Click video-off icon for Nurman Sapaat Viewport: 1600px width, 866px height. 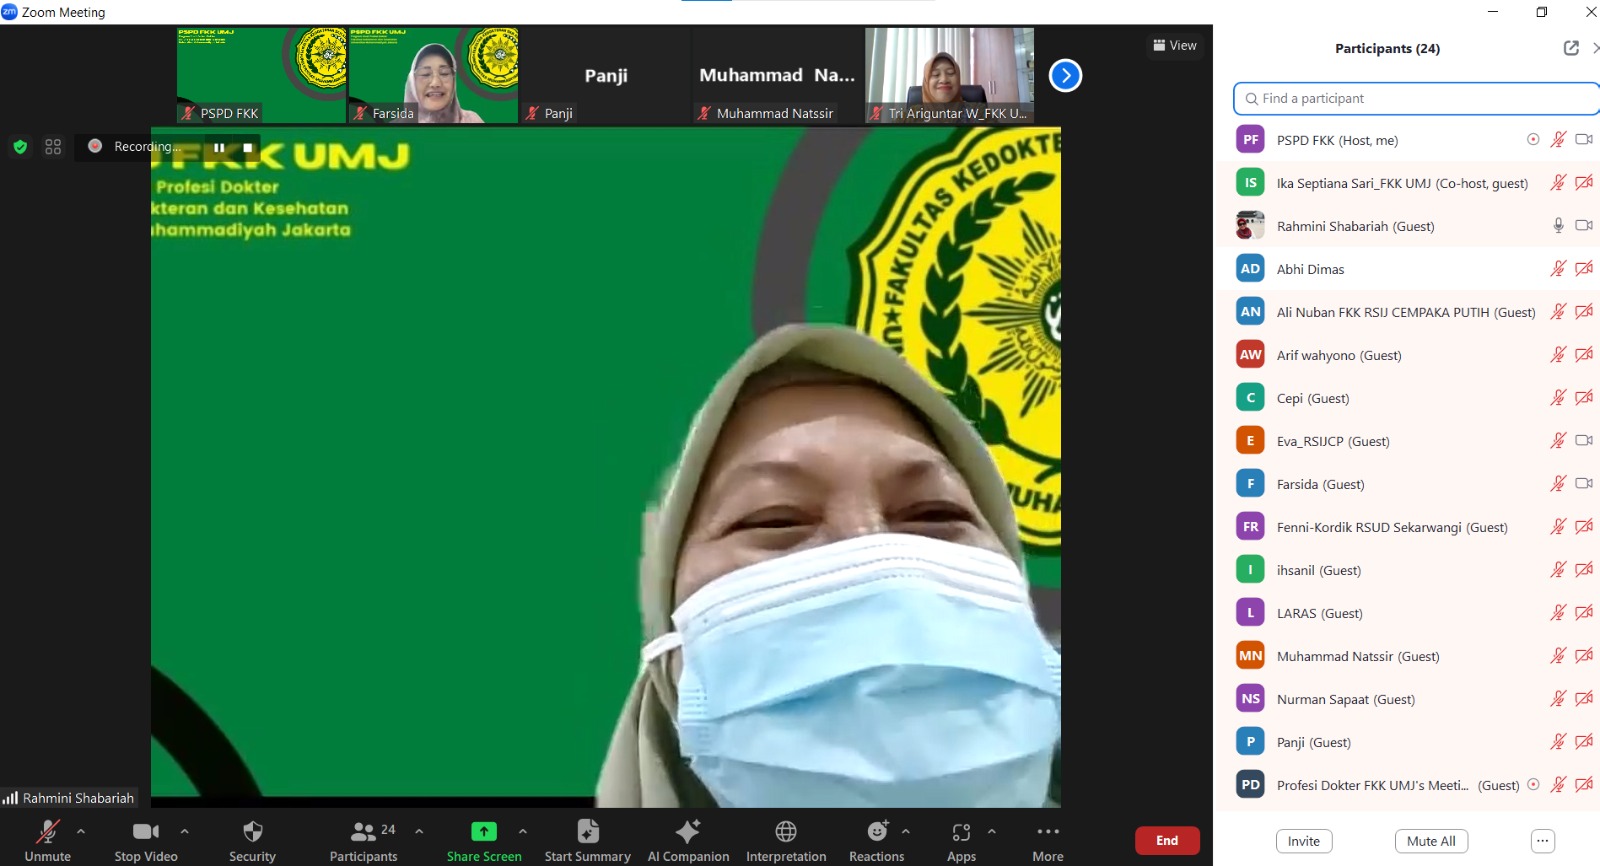point(1584,699)
